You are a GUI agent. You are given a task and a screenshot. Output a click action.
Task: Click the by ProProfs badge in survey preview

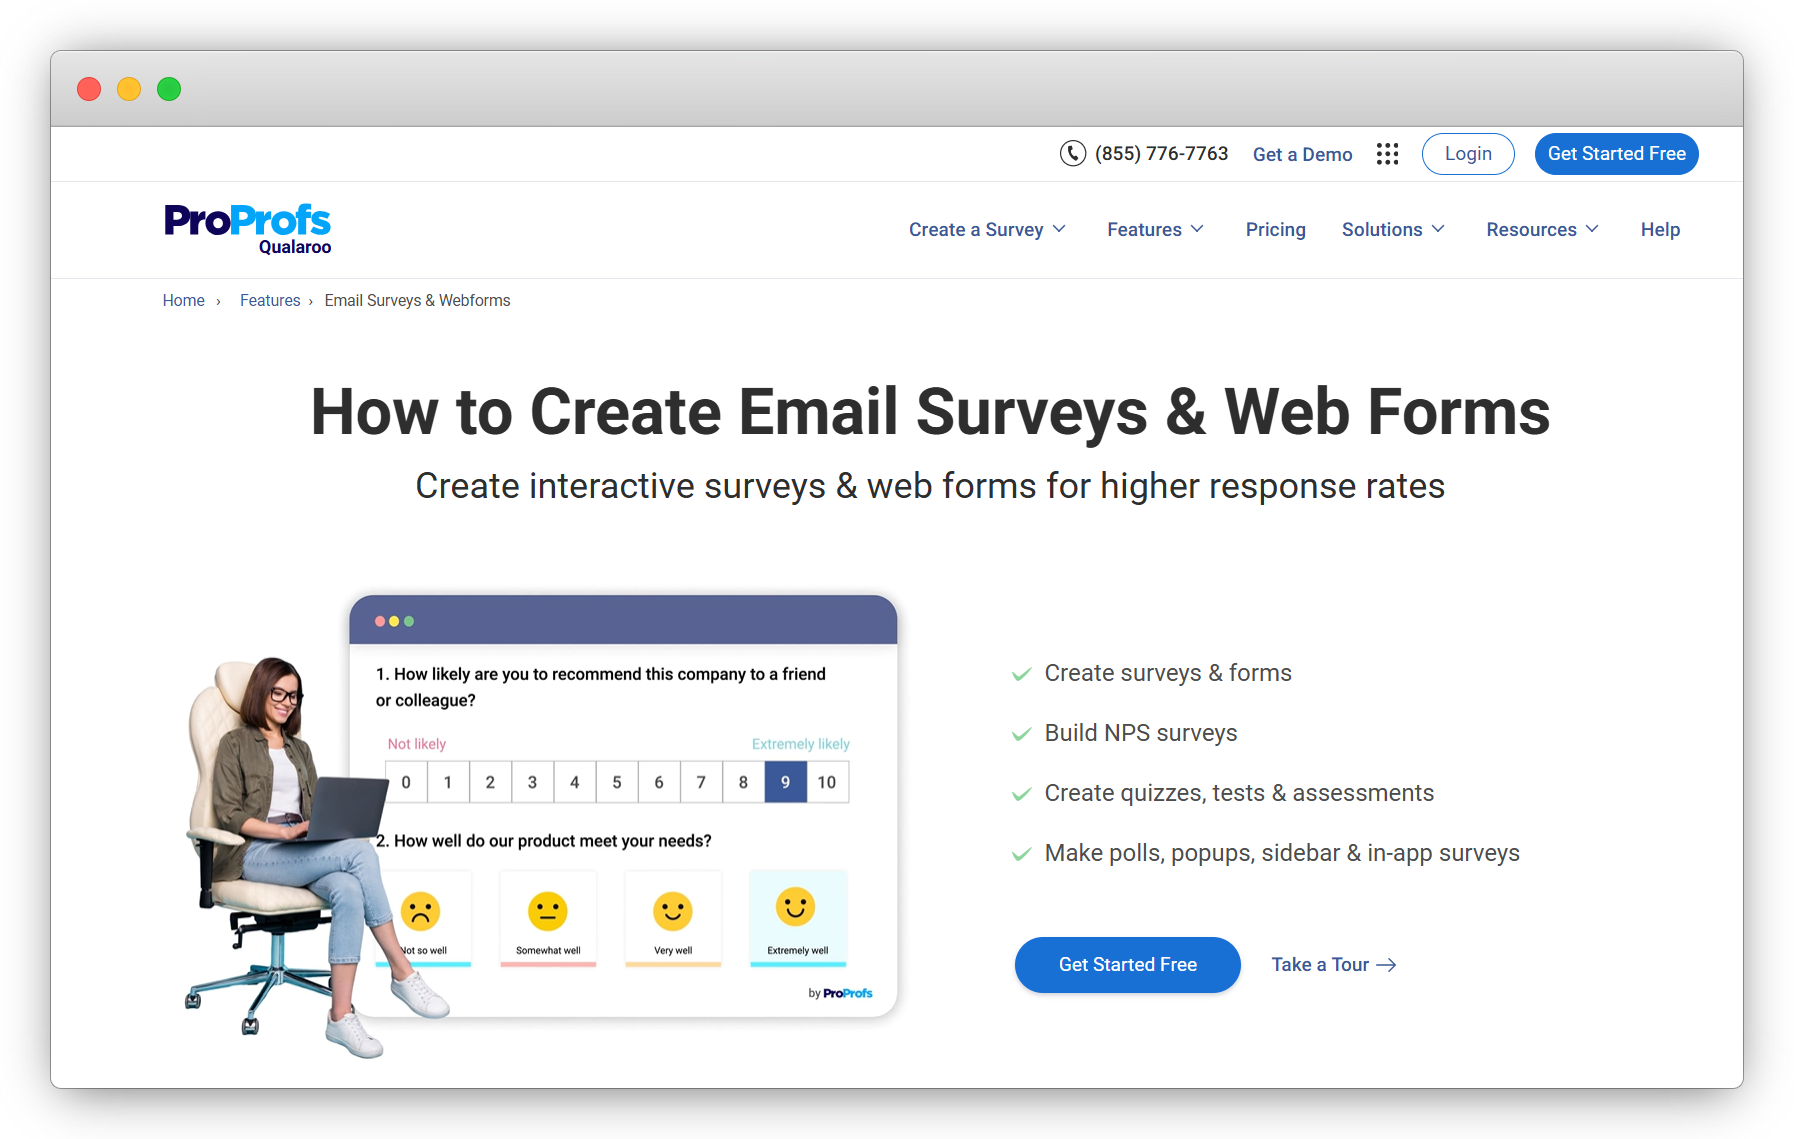click(x=840, y=993)
